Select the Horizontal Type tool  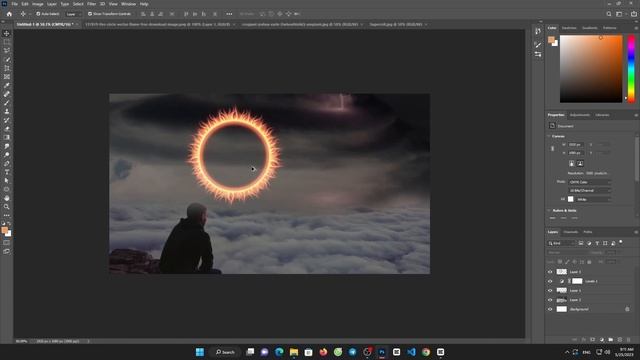click(x=7, y=172)
